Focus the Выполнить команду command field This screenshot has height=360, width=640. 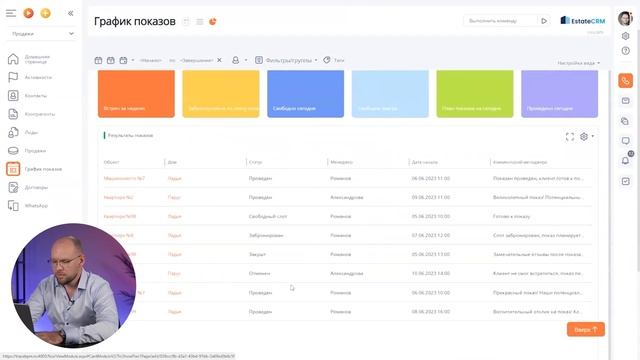tap(500, 20)
